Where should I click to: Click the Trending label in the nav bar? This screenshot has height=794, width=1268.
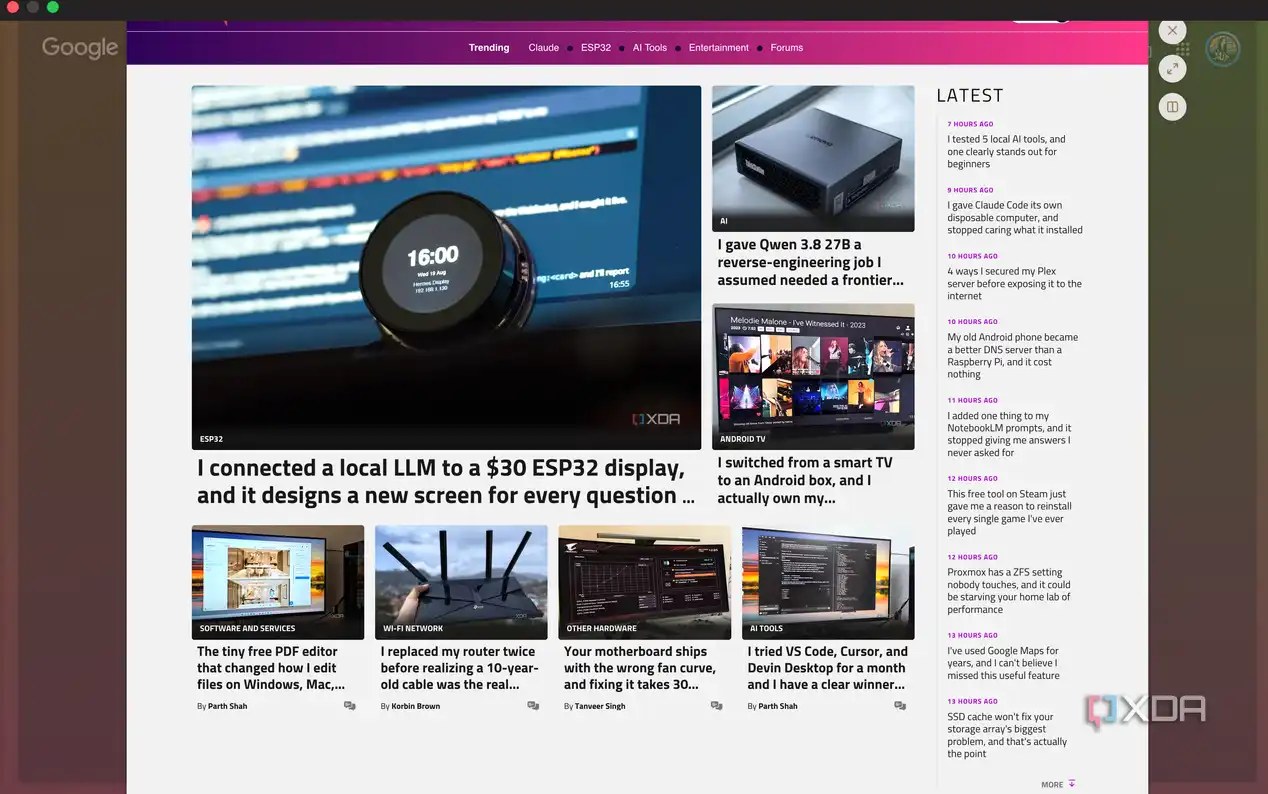point(489,48)
